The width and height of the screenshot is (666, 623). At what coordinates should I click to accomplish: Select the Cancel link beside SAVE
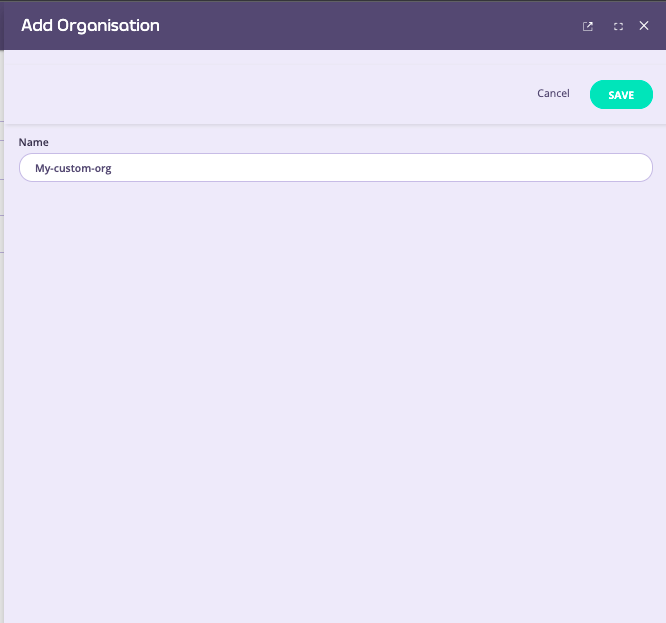[553, 94]
